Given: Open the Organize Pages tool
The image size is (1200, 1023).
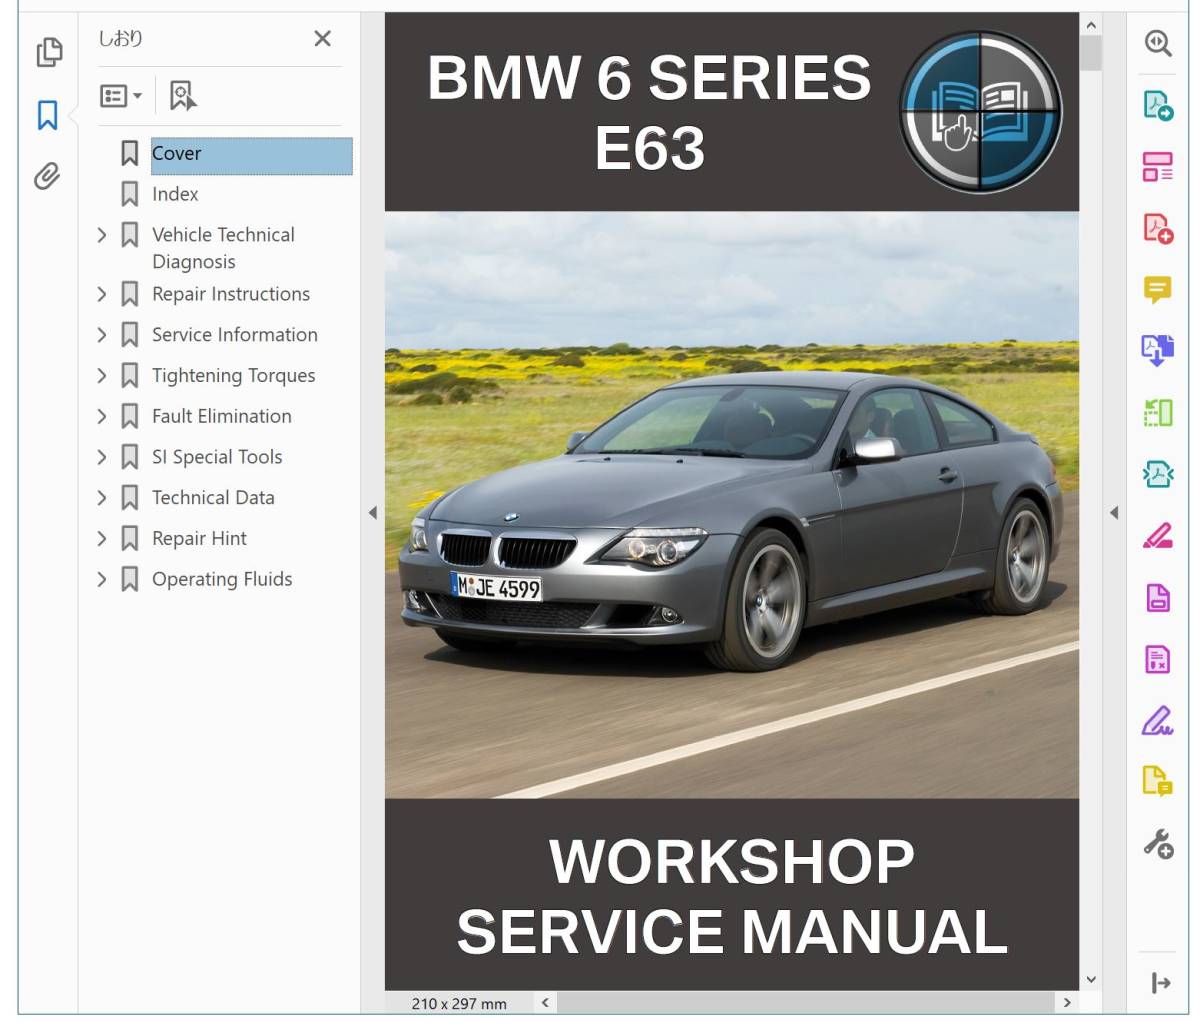Looking at the screenshot, I should tap(1158, 166).
